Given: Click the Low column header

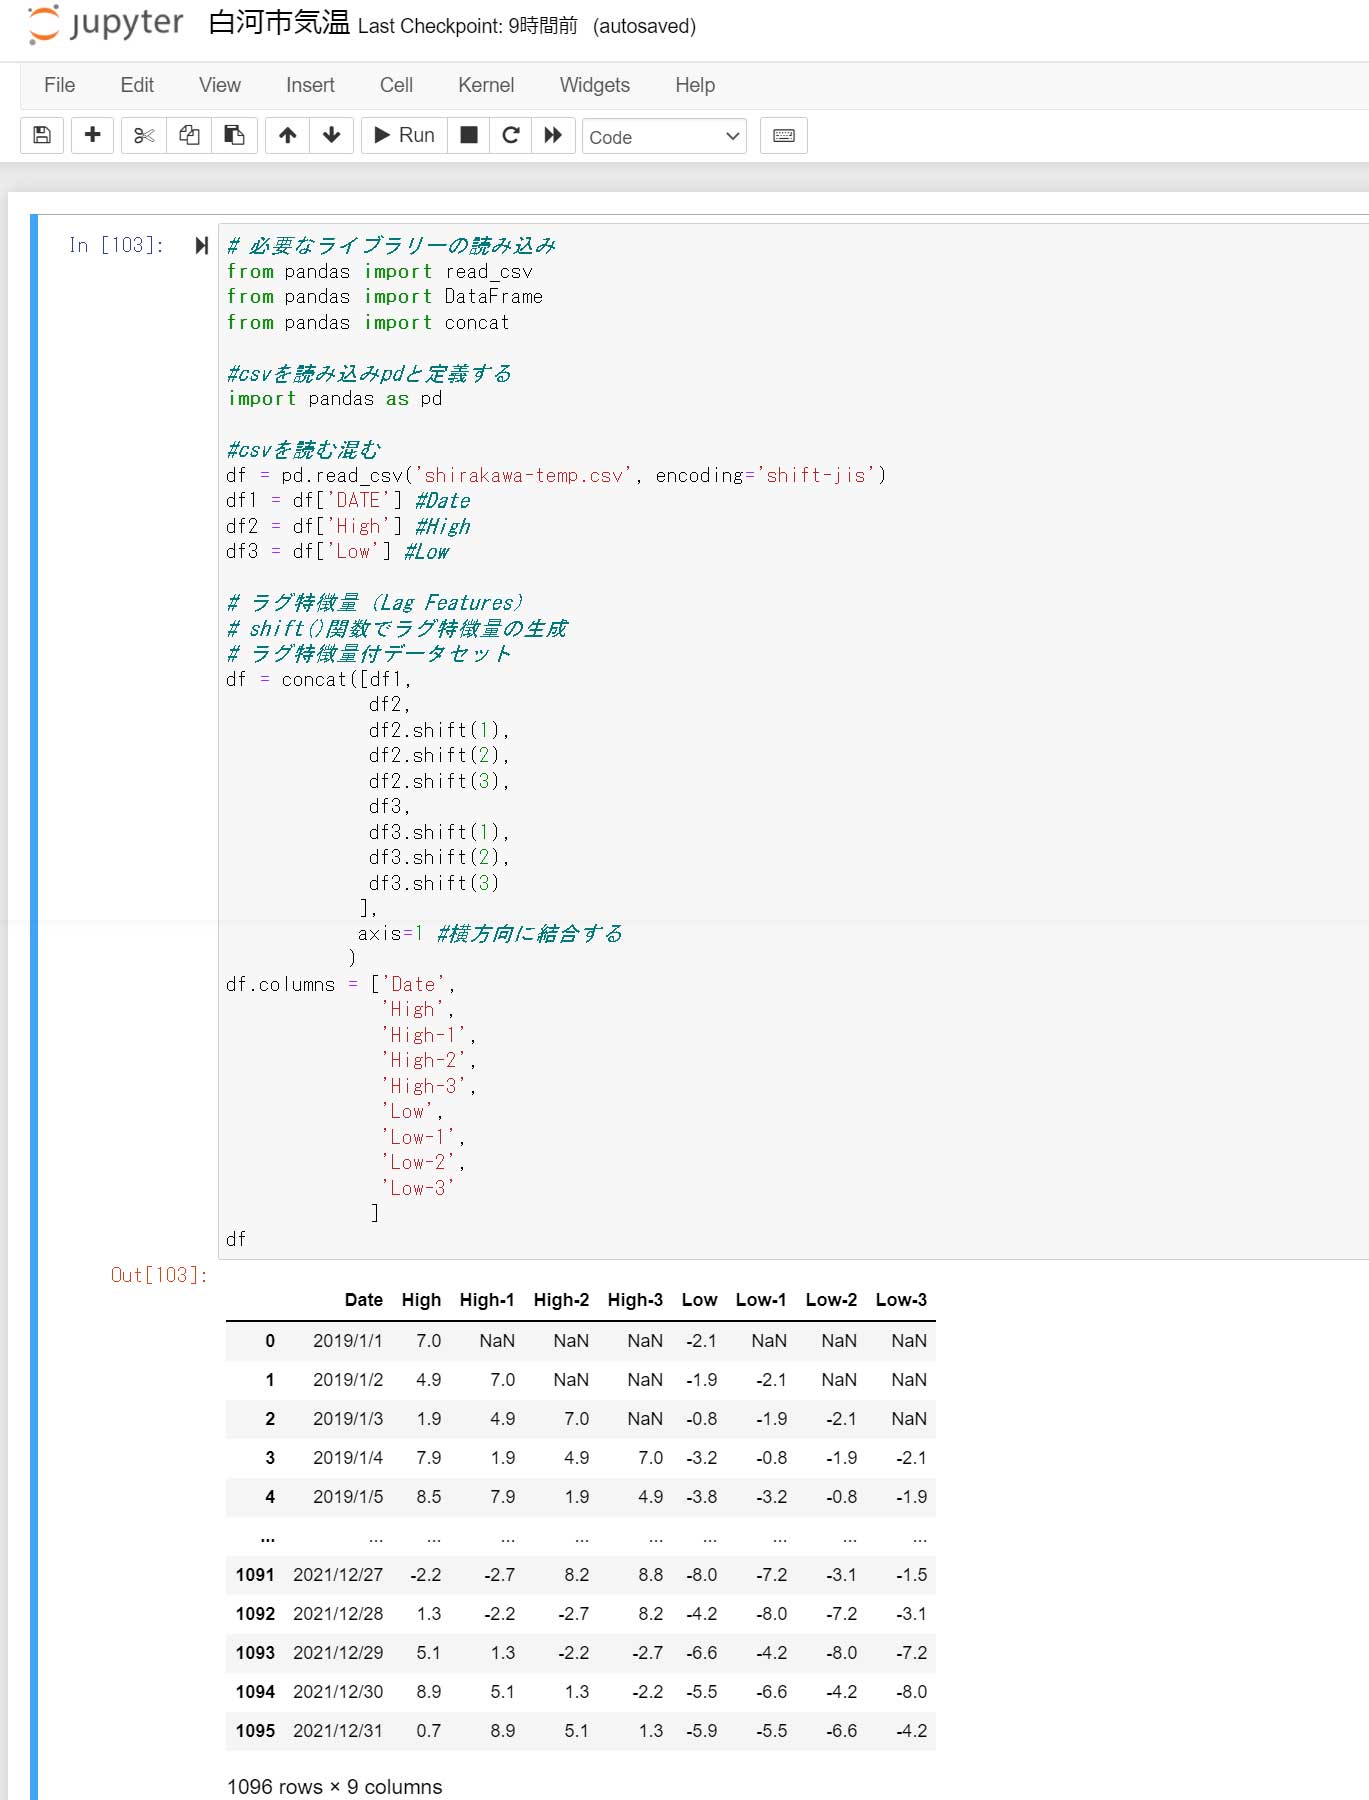Looking at the screenshot, I should (700, 1300).
